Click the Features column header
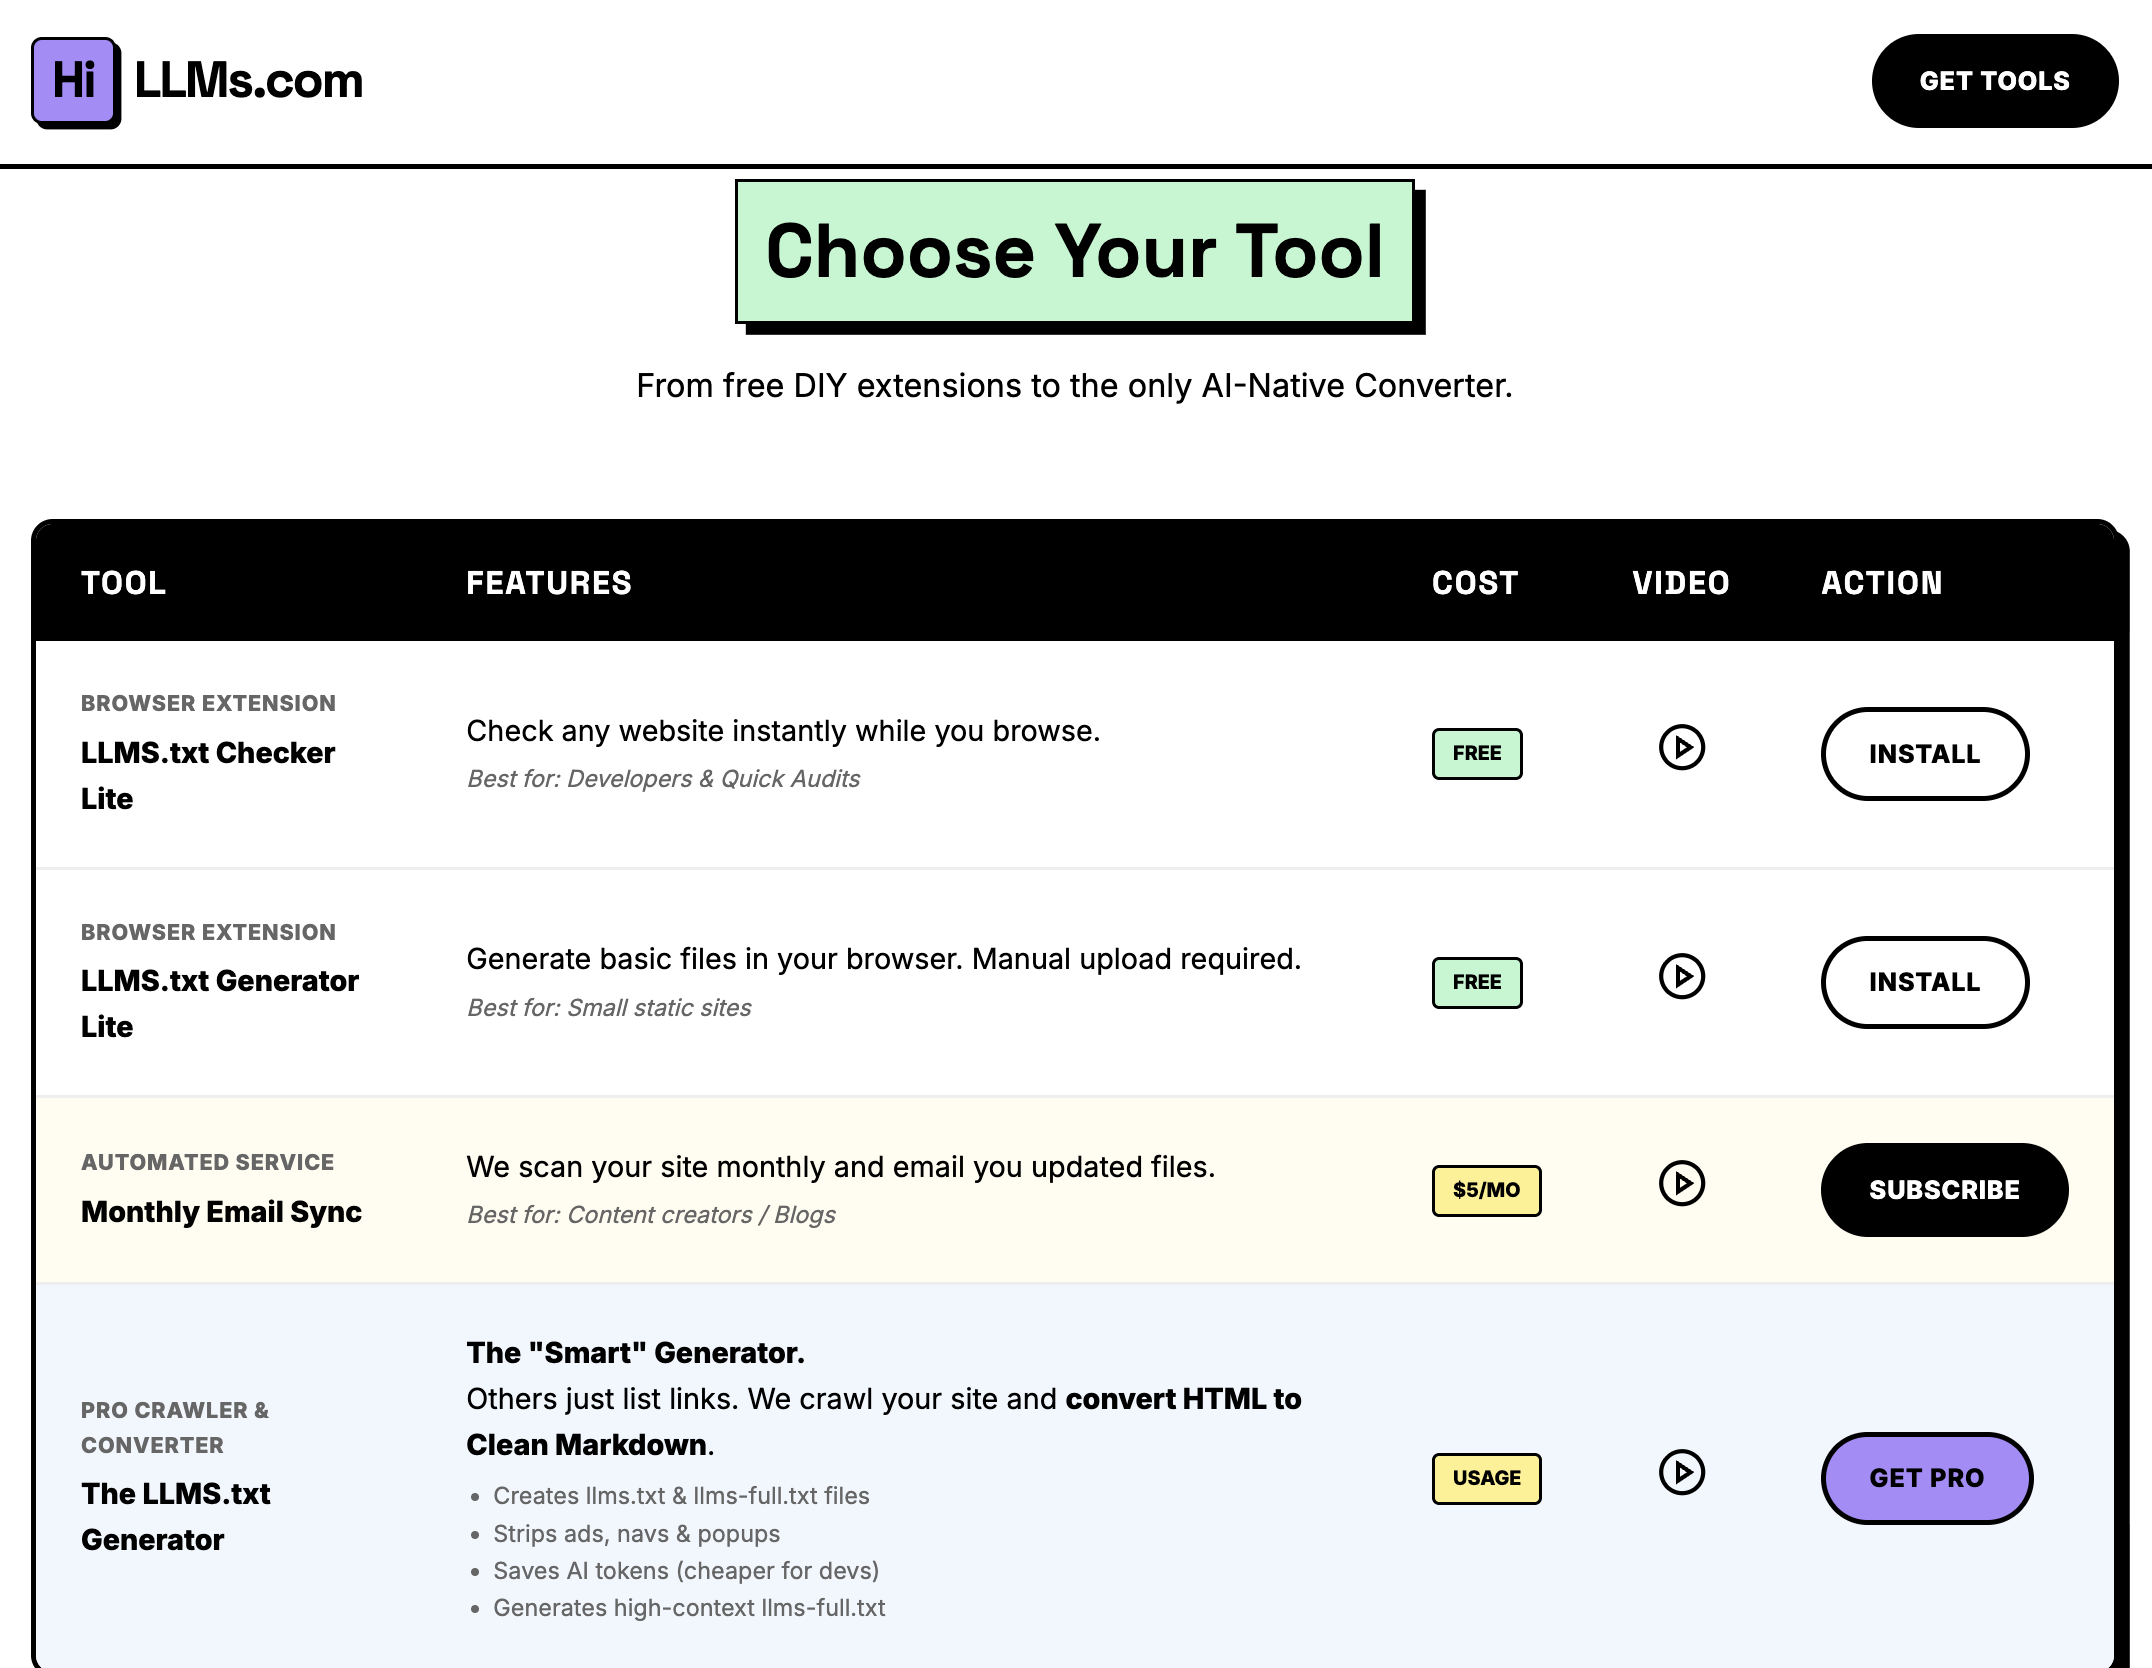This screenshot has width=2152, height=1668. coord(548,583)
